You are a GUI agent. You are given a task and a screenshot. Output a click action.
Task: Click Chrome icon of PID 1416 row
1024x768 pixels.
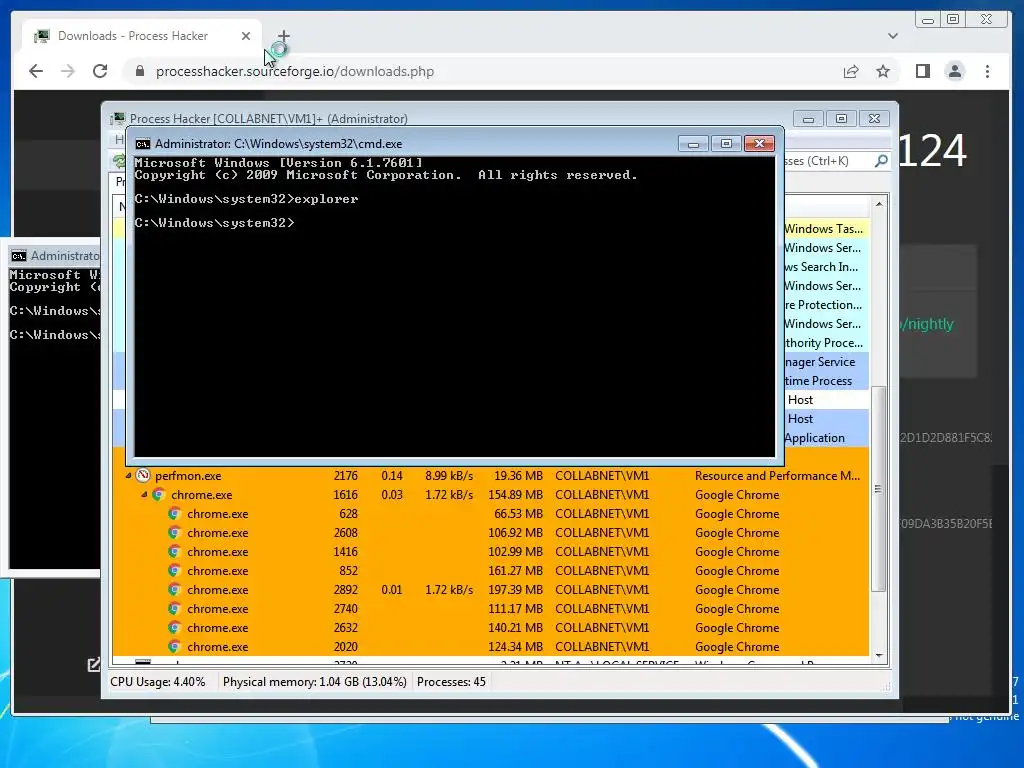174,551
